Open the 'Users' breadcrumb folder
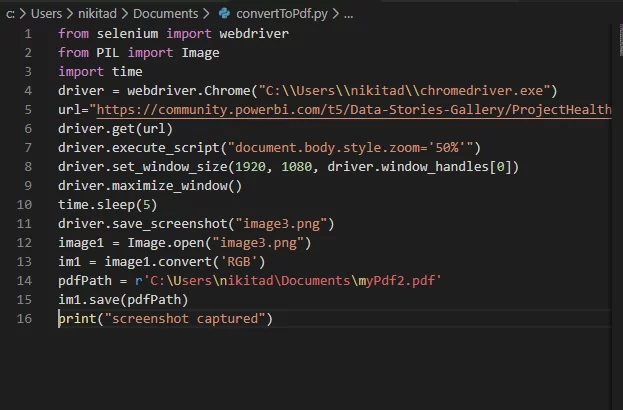 coord(46,14)
